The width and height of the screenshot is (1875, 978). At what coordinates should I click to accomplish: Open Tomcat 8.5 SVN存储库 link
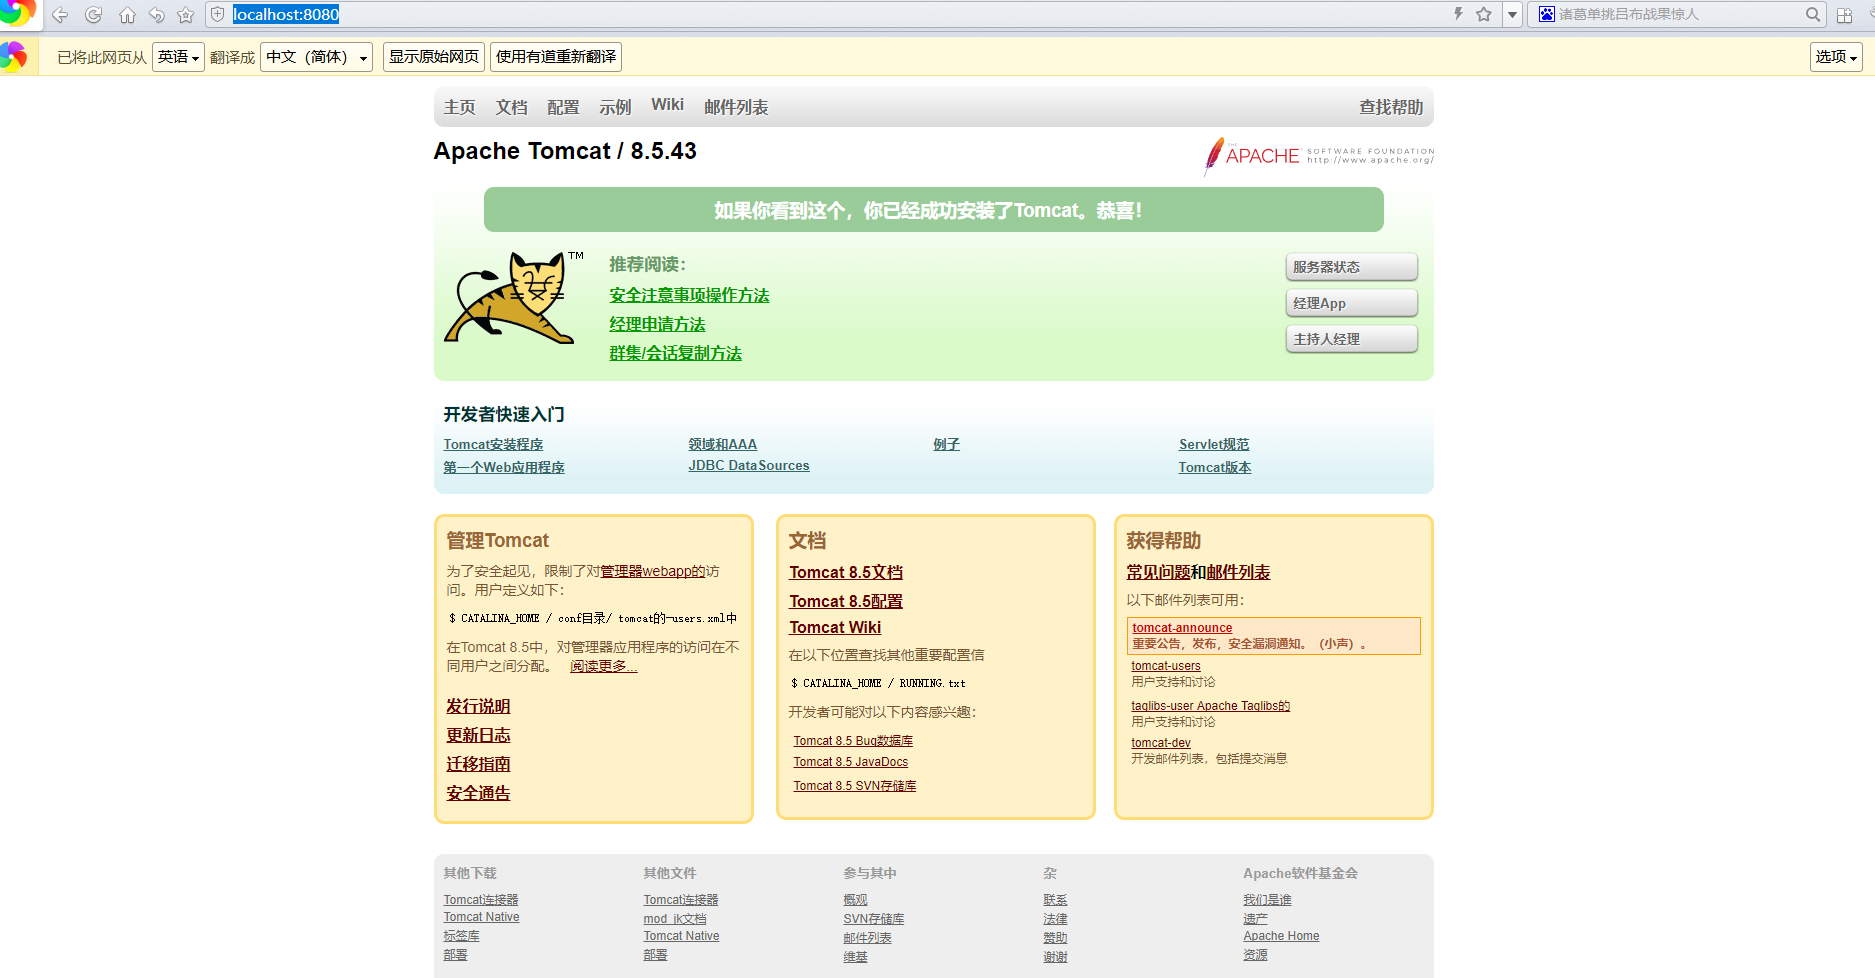pyautogui.click(x=855, y=786)
